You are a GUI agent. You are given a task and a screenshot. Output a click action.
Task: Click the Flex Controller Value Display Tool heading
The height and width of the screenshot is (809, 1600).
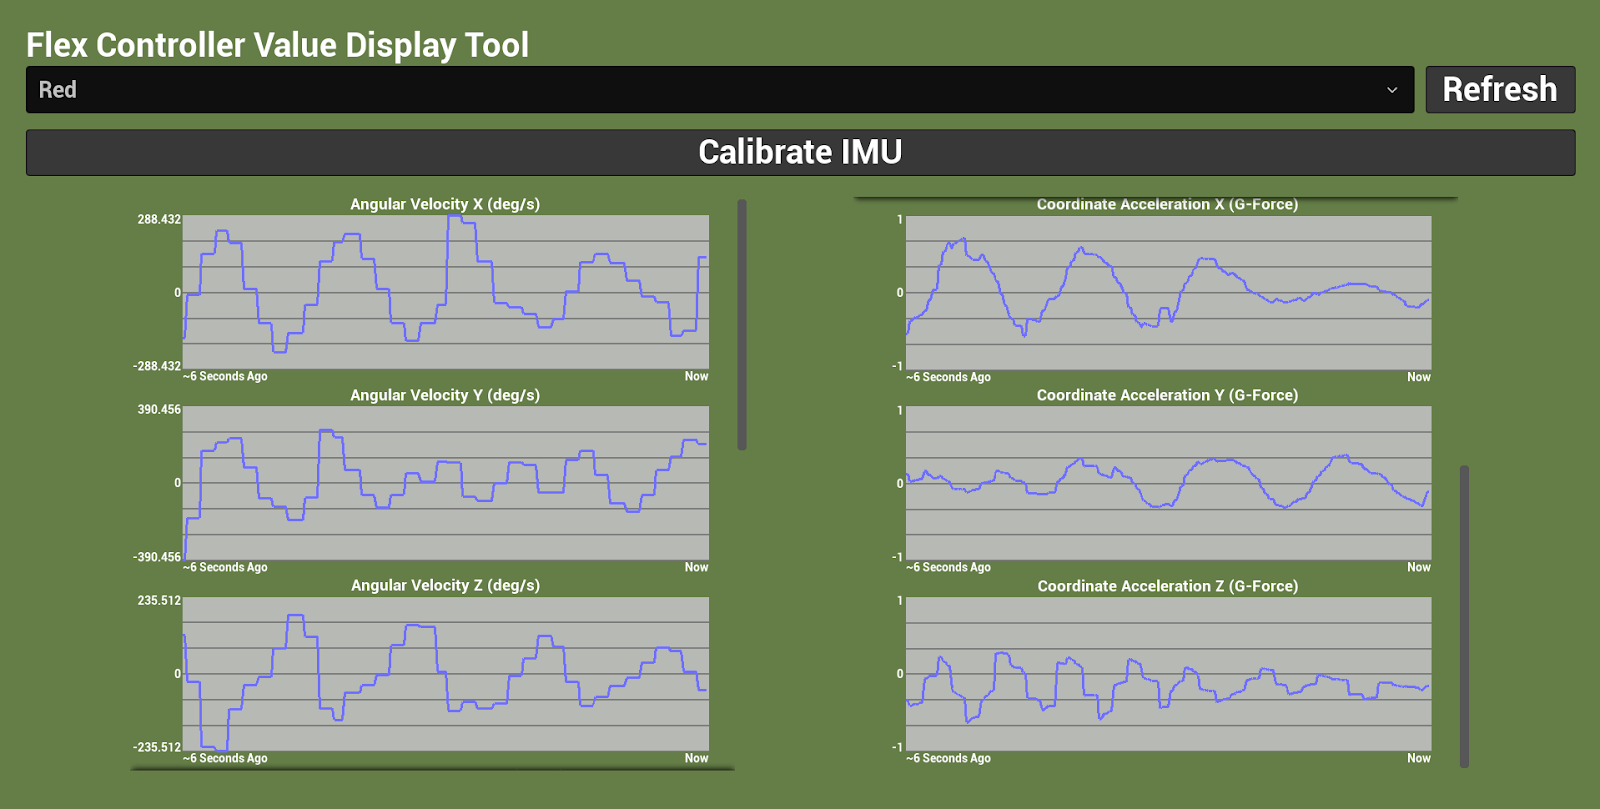[277, 45]
